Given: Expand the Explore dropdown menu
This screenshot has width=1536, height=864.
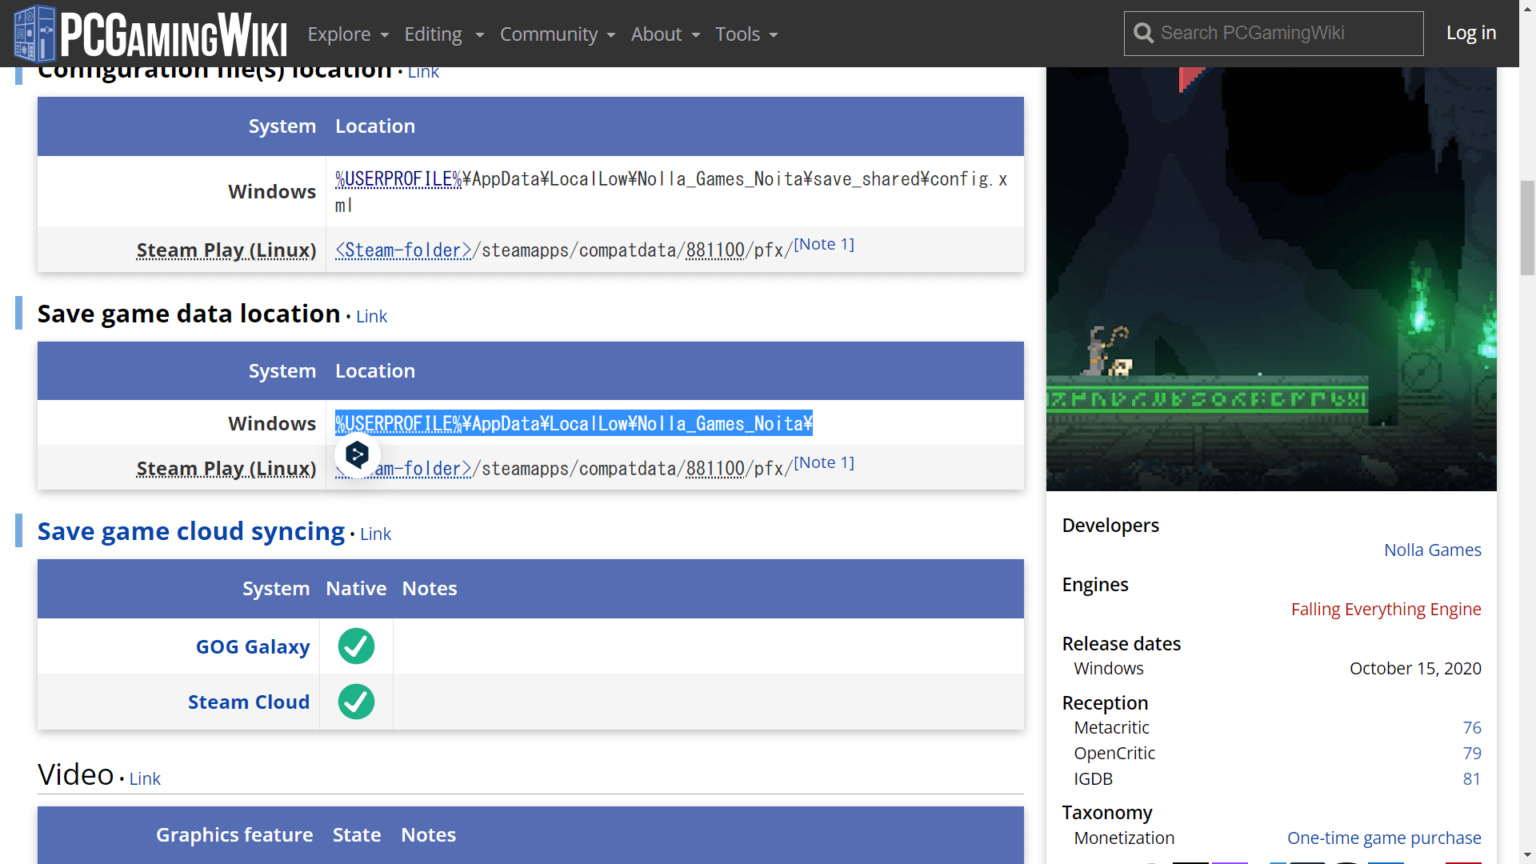Looking at the screenshot, I should 347,34.
